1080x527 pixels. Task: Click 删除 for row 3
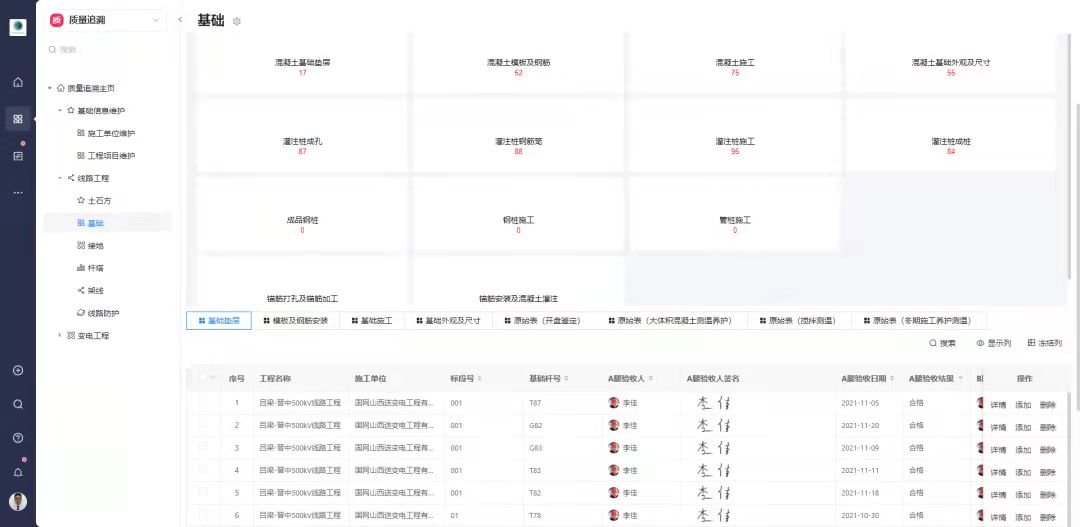point(1048,450)
